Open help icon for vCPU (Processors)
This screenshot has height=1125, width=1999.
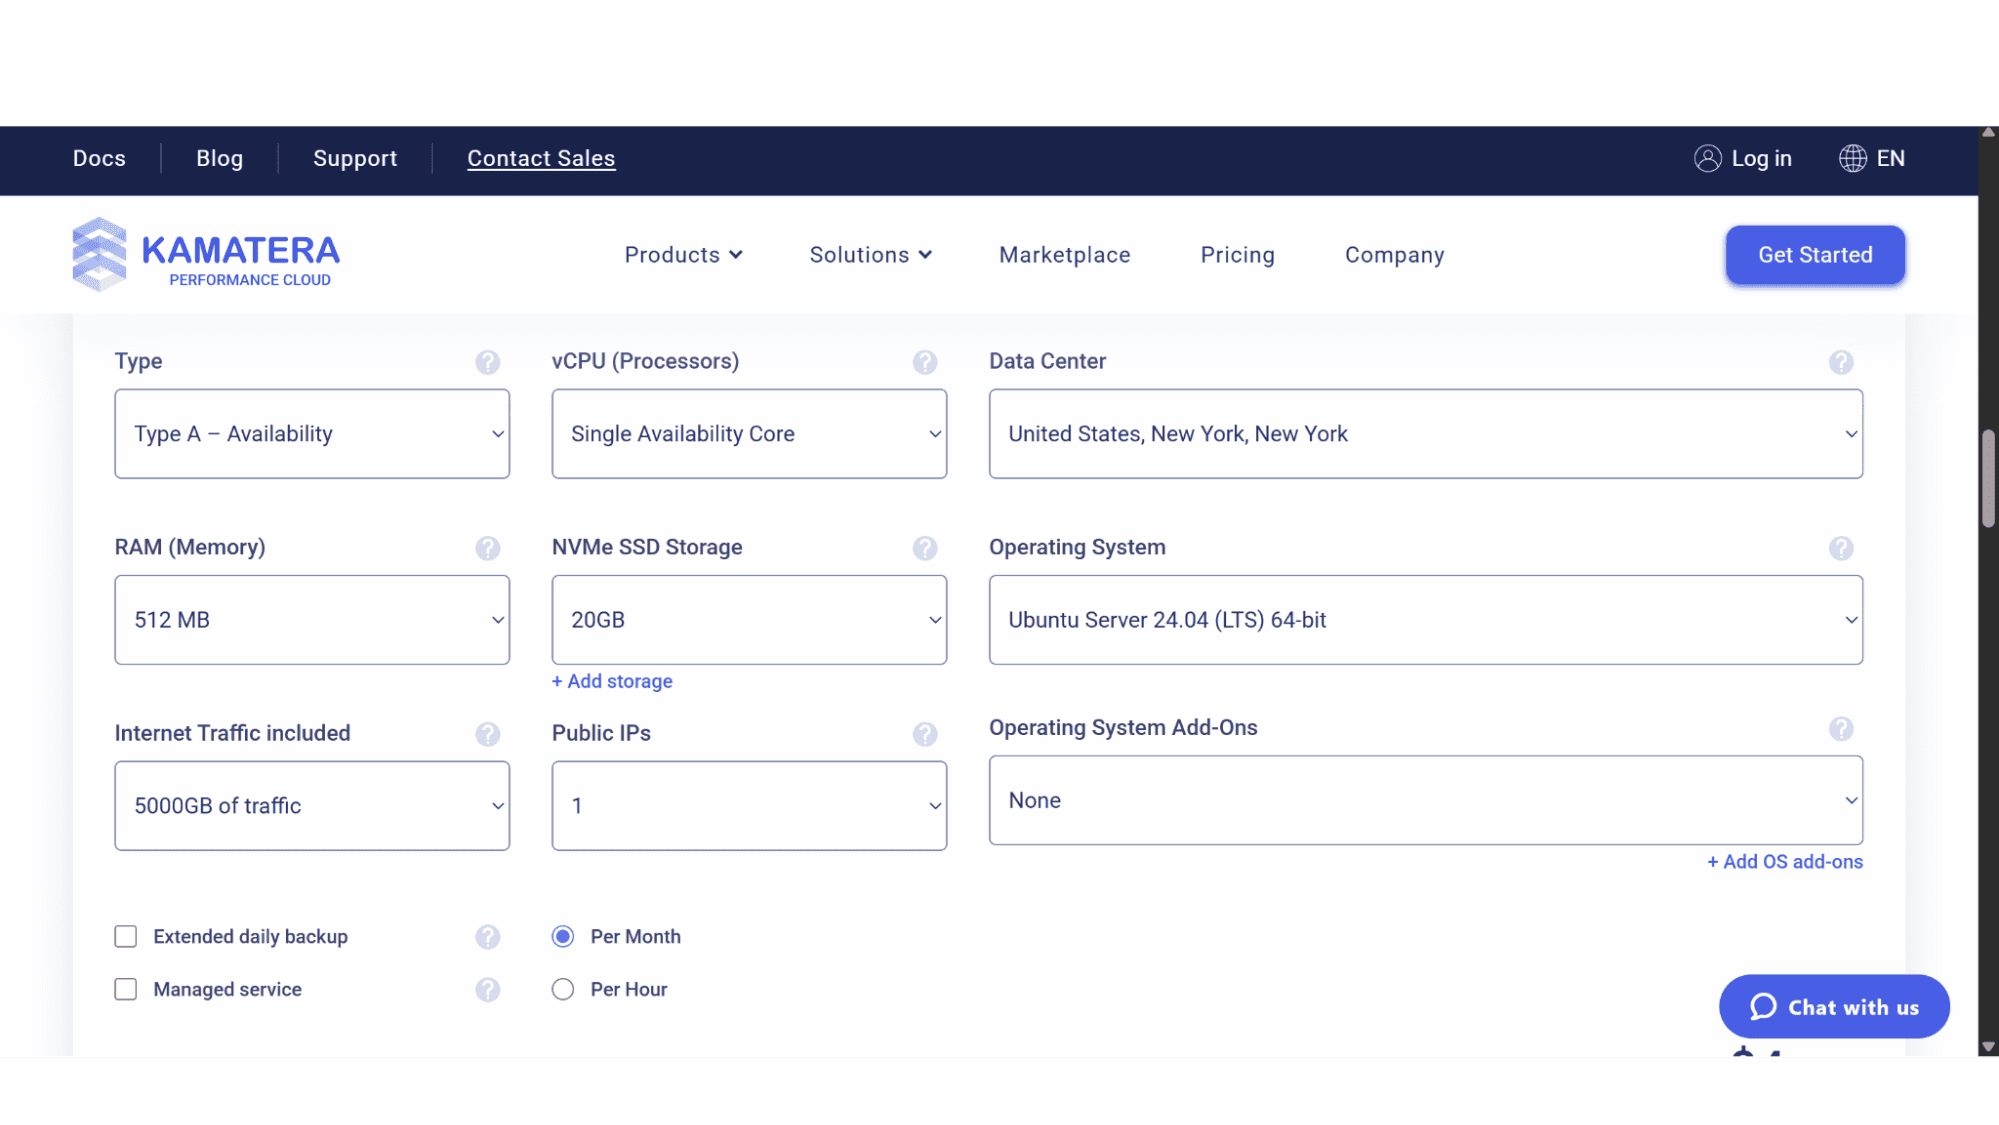(924, 362)
